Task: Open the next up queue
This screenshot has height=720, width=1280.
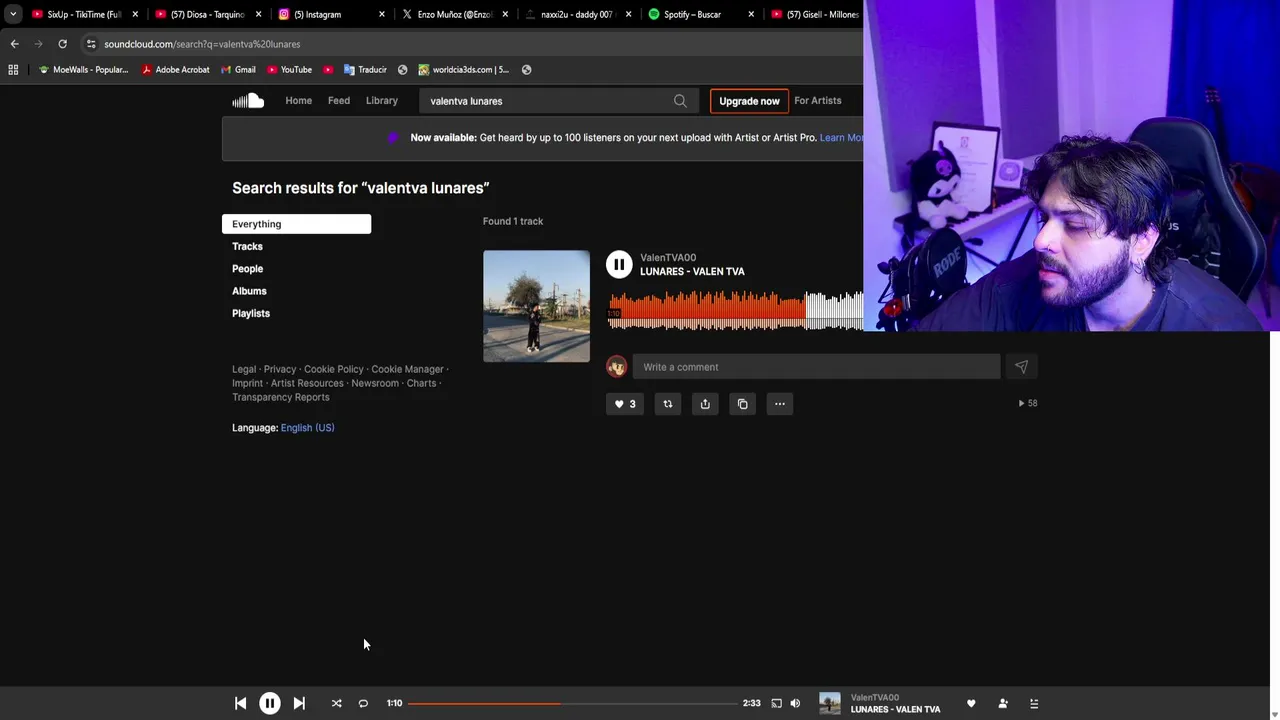Action: 1034,703
